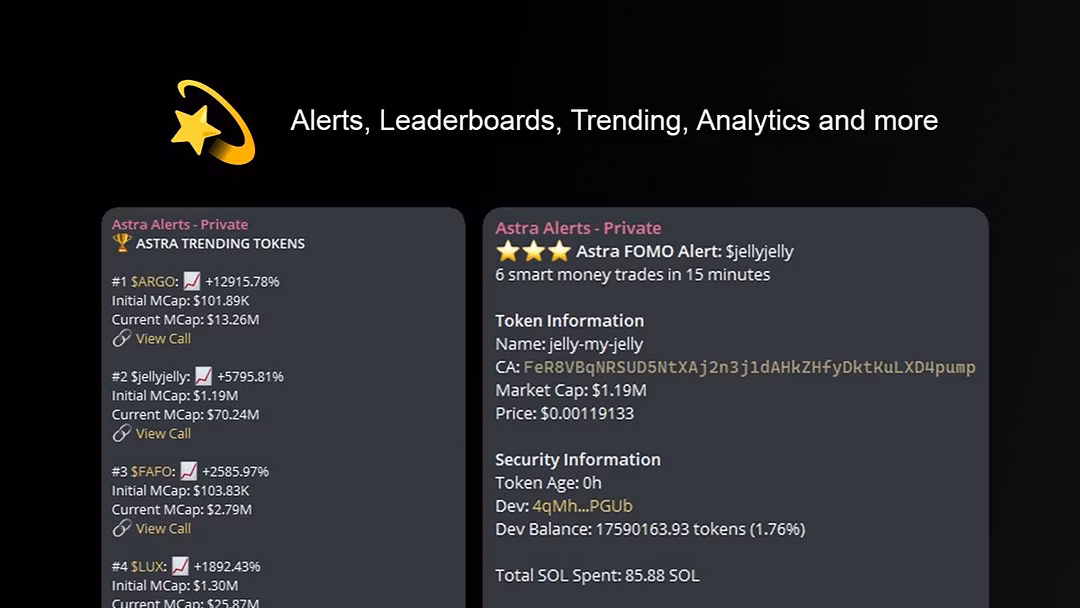Open the Dev wallet link 4qMh...PGUb
Image resolution: width=1080 pixels, height=608 pixels.
click(x=582, y=506)
